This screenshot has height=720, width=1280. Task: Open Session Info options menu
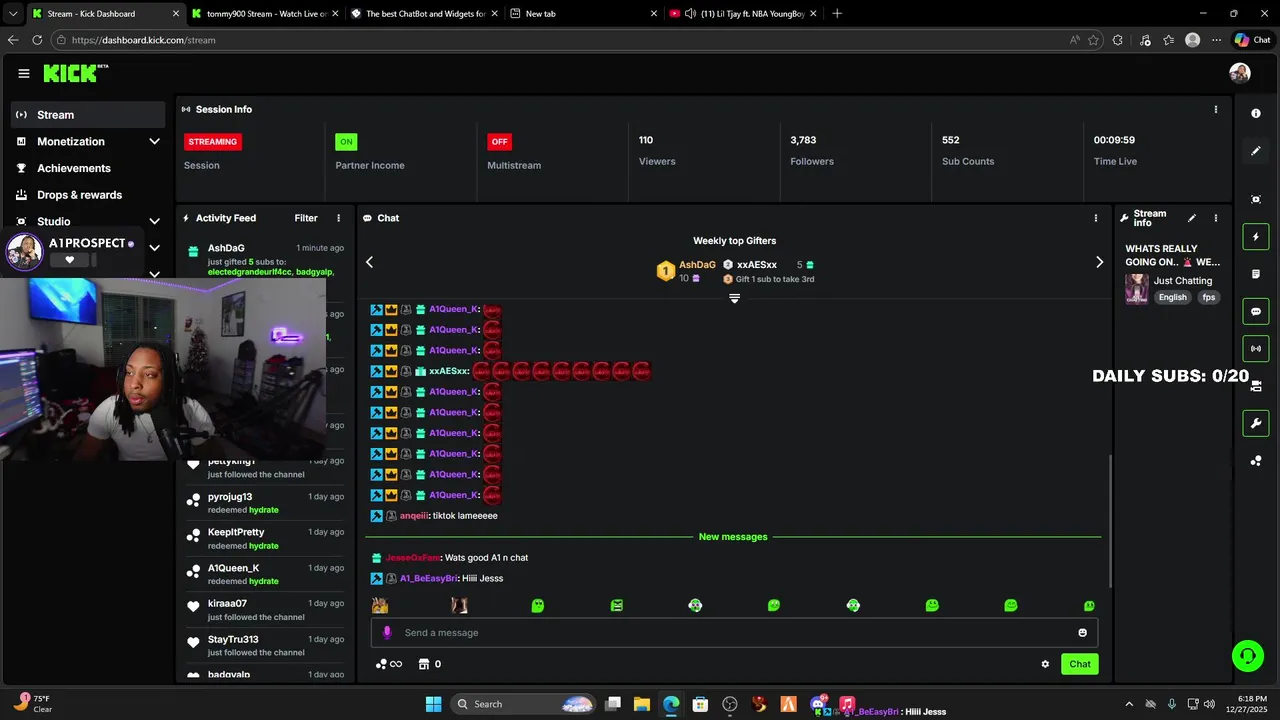click(x=1216, y=109)
